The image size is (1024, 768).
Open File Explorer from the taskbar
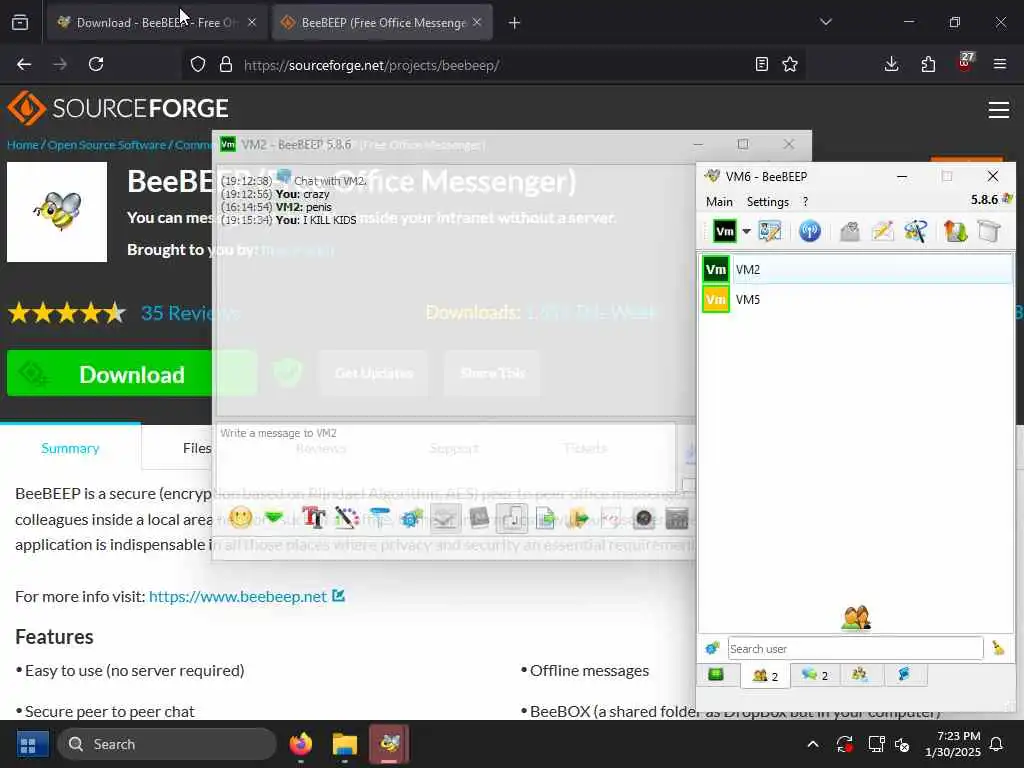[x=345, y=744]
